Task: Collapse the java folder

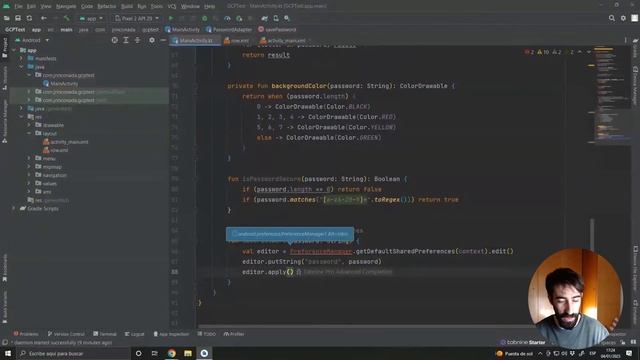Action: coord(22,67)
